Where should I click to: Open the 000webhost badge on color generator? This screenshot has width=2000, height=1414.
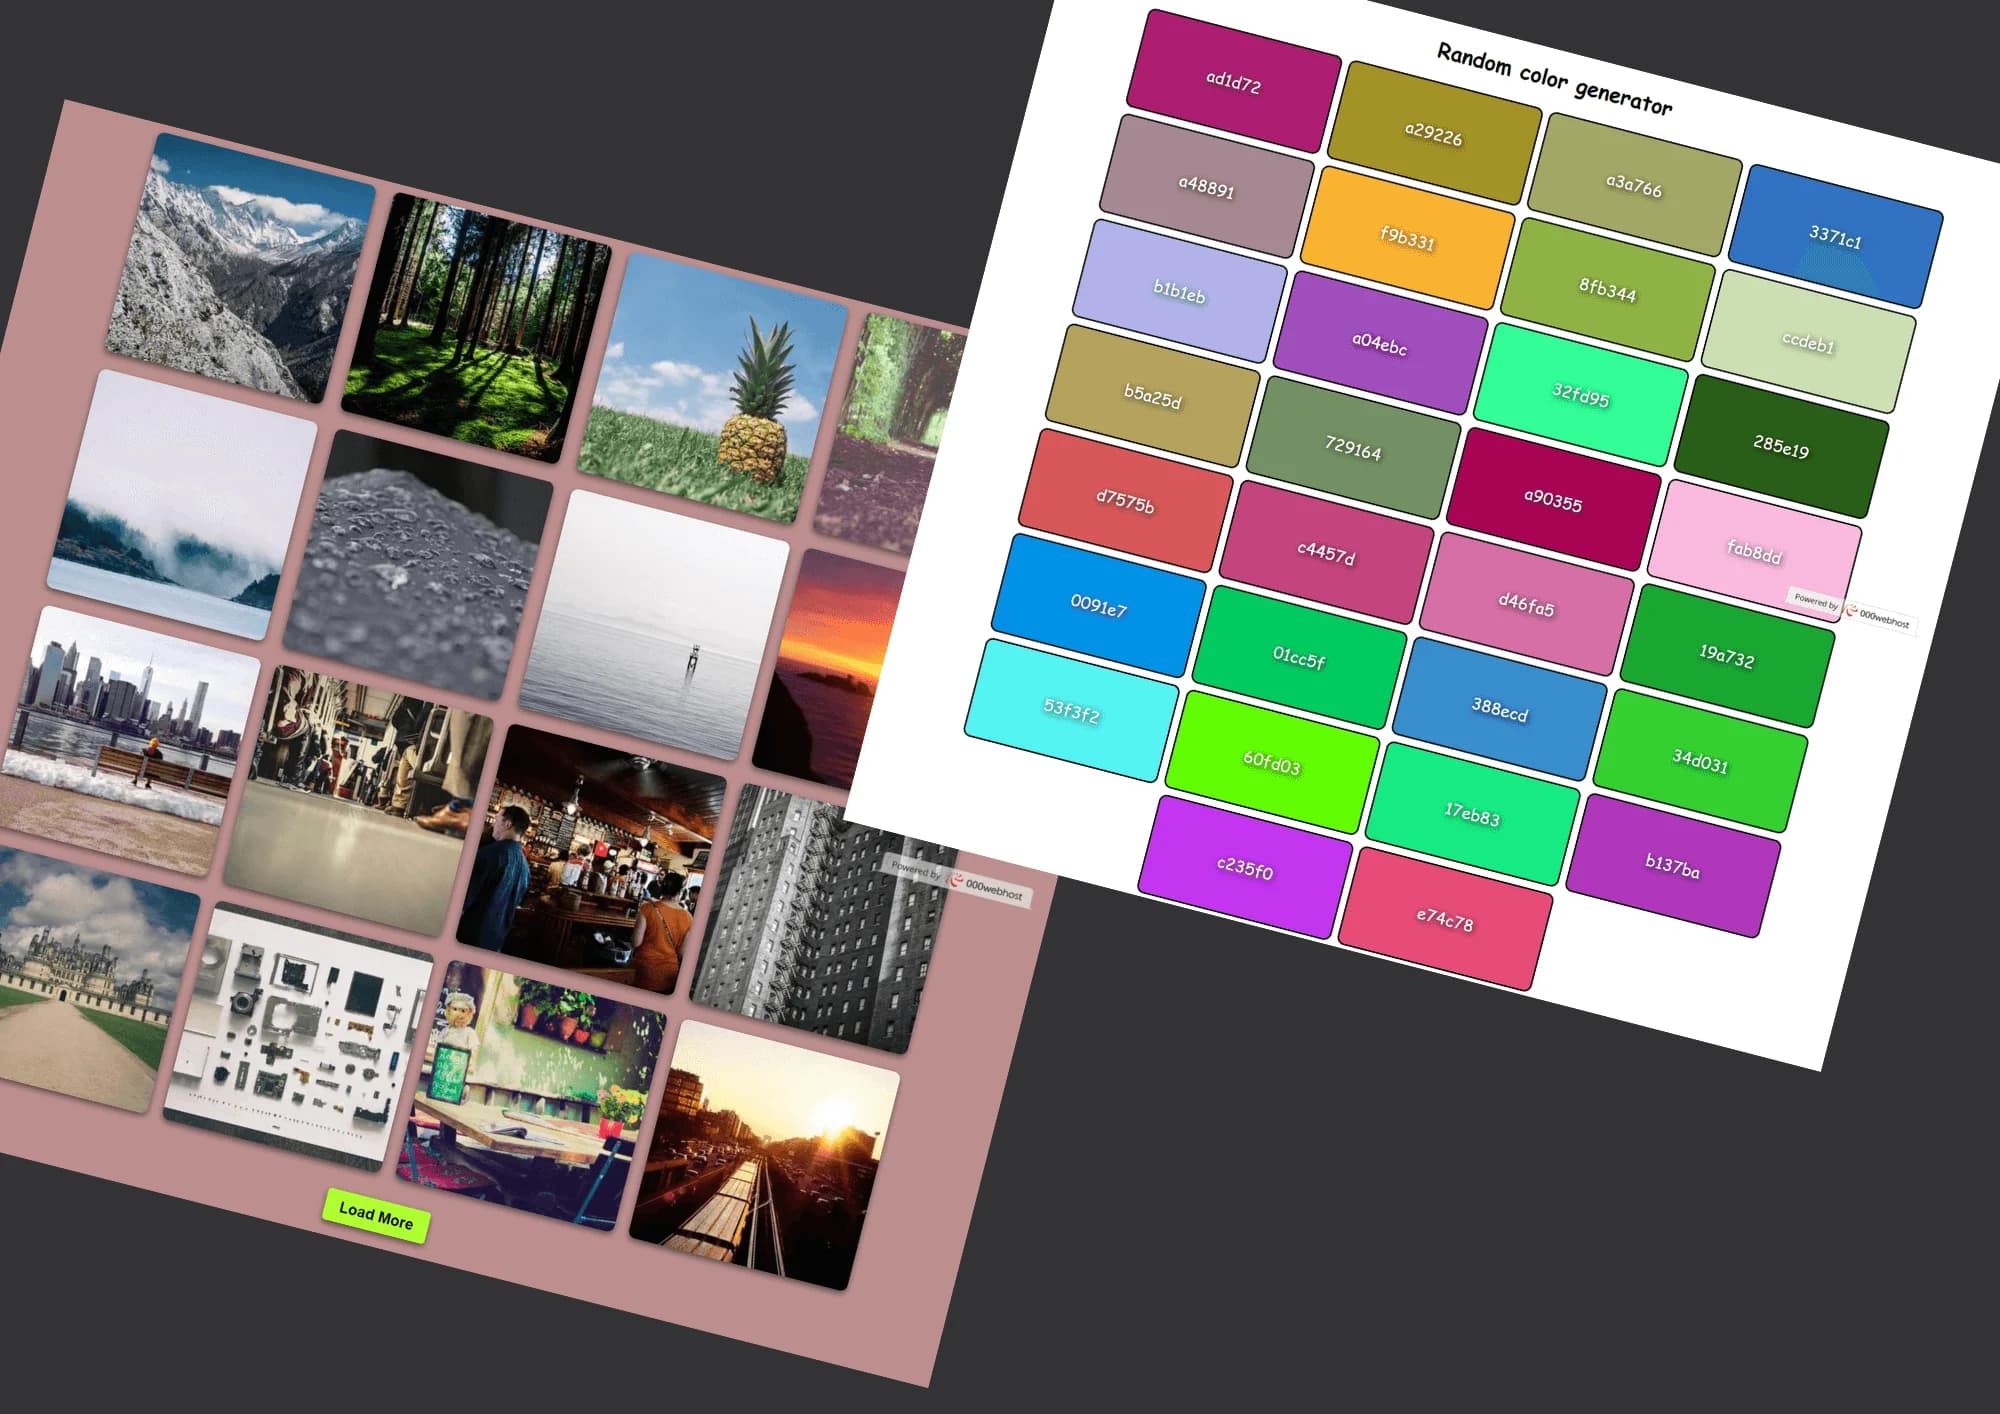pyautogui.click(x=1852, y=611)
